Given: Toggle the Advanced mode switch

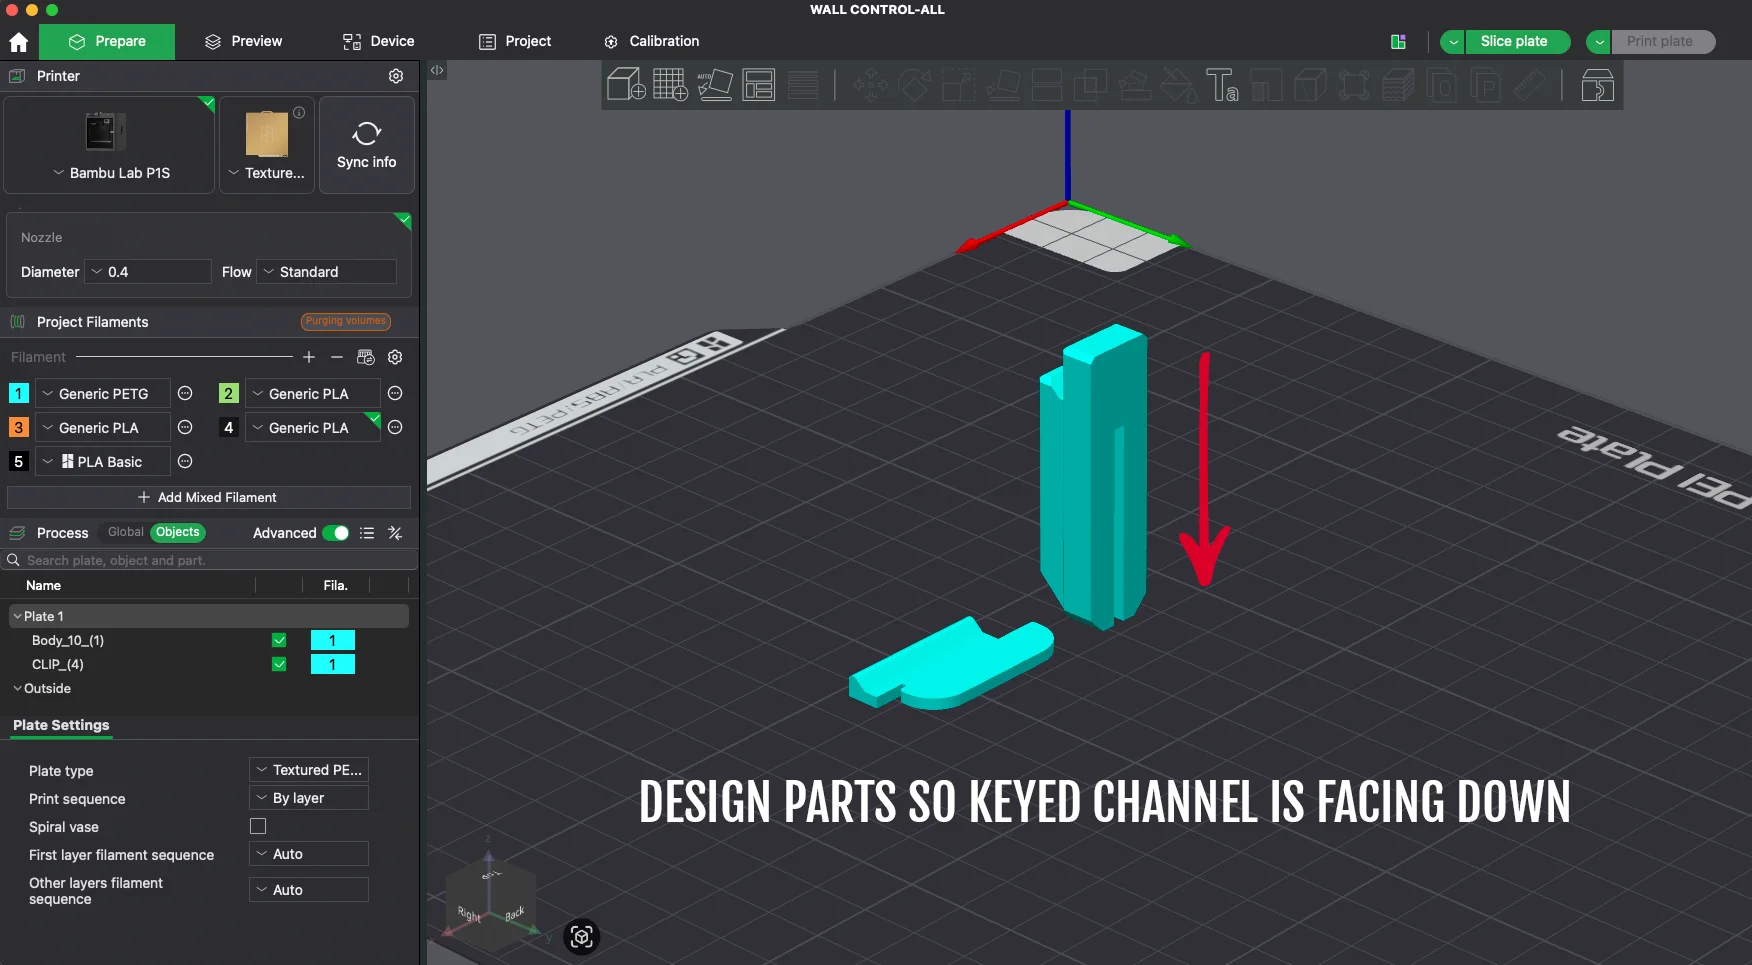Looking at the screenshot, I should 336,533.
